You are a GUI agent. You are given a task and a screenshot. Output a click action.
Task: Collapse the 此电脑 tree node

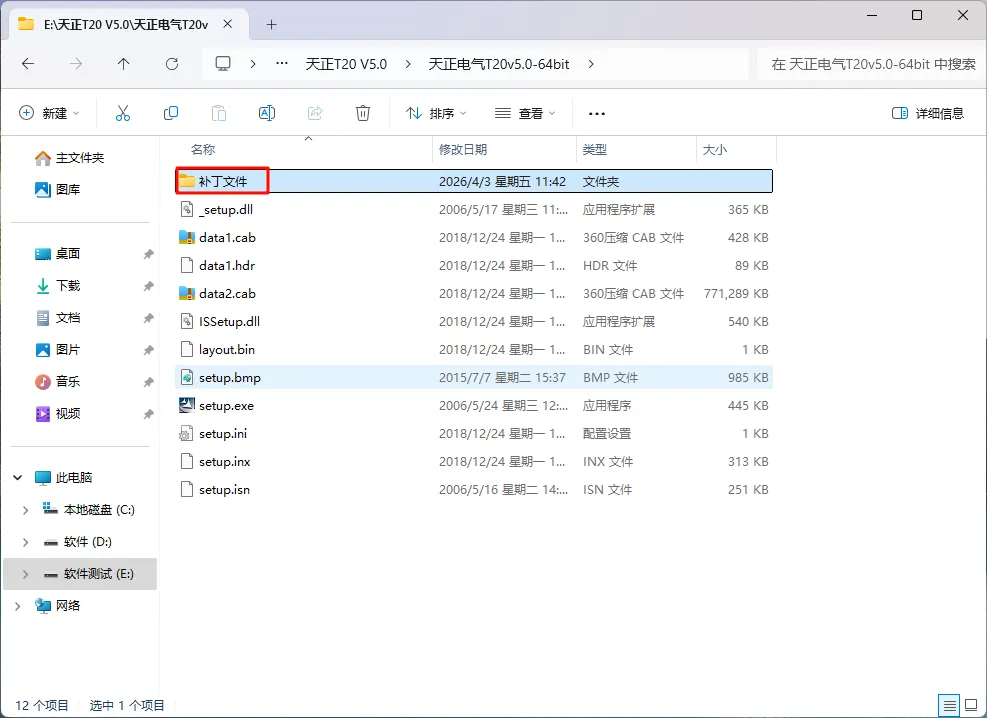tap(18, 478)
